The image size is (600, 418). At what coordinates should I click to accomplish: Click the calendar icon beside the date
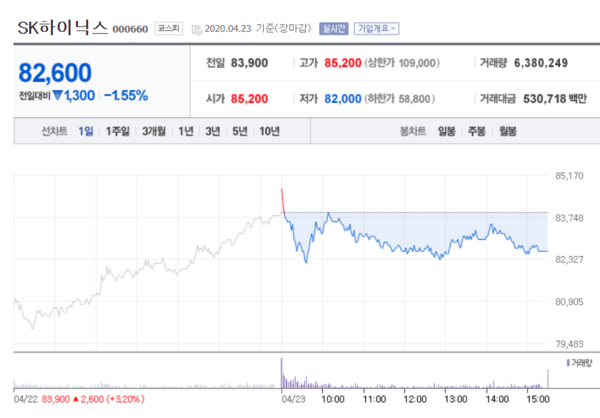pyautogui.click(x=196, y=29)
